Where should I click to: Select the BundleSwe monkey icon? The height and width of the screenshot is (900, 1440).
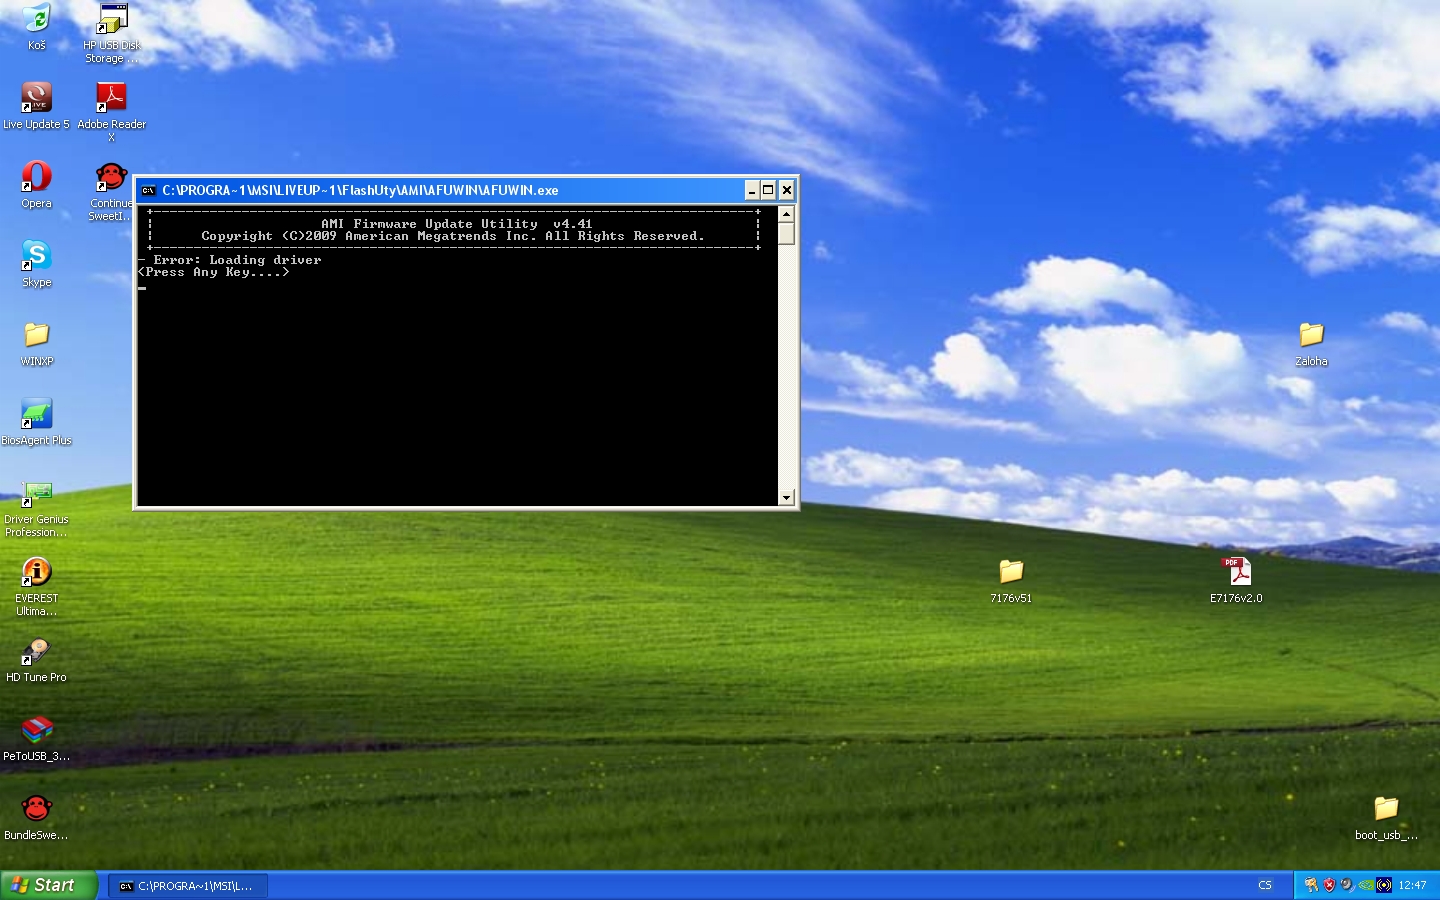[36, 817]
